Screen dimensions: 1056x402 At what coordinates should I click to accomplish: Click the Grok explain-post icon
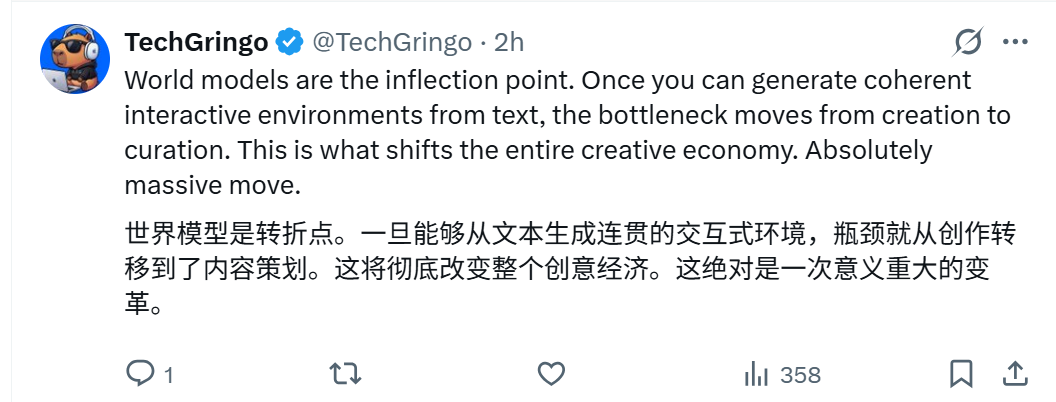[968, 42]
